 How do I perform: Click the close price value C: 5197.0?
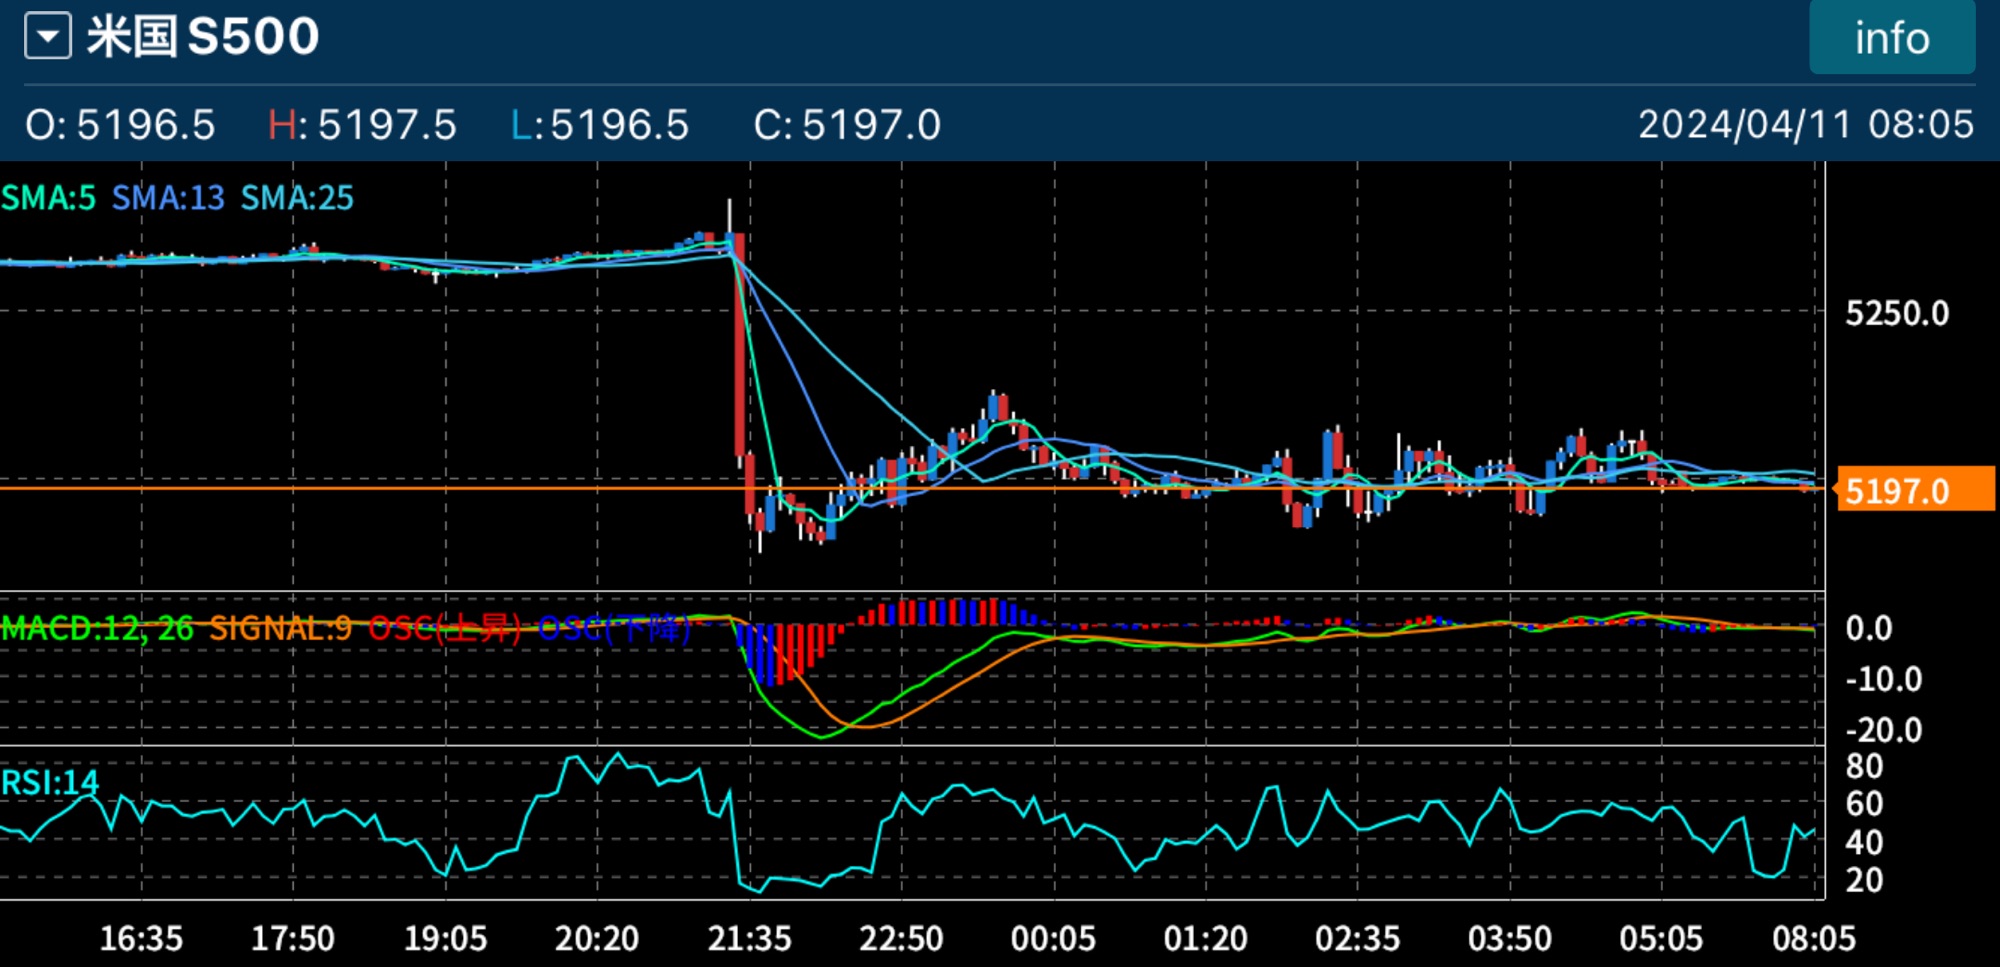847,125
